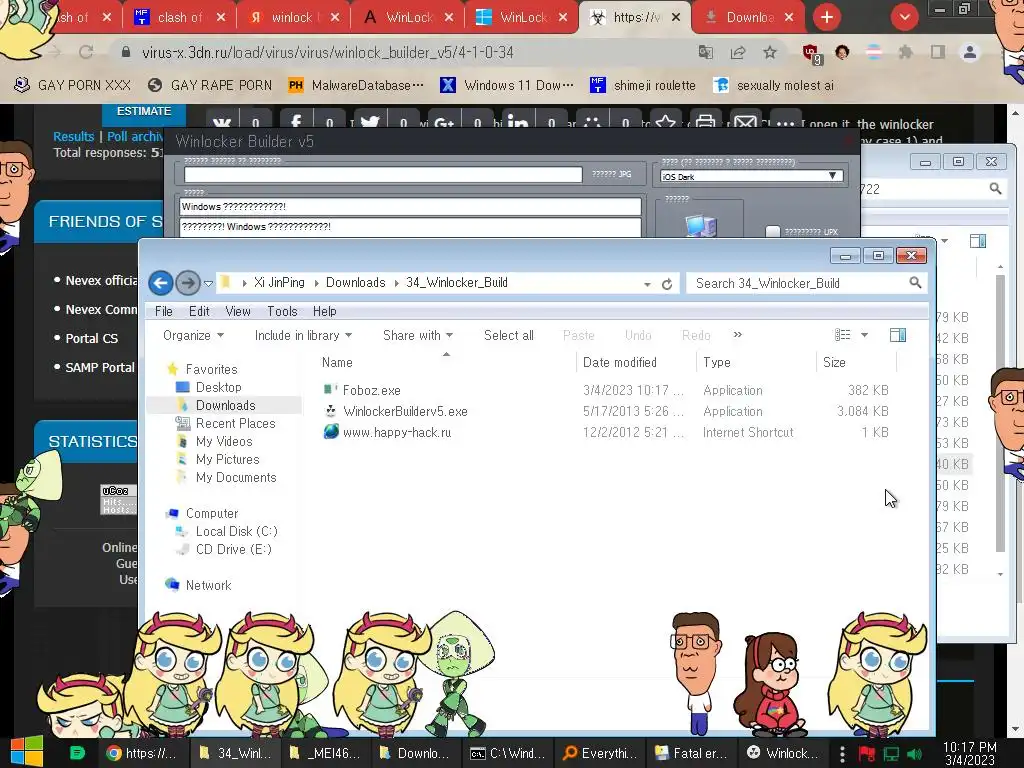Open Chrome taskbar item https://
This screenshot has height=768, width=1024.
(142, 753)
